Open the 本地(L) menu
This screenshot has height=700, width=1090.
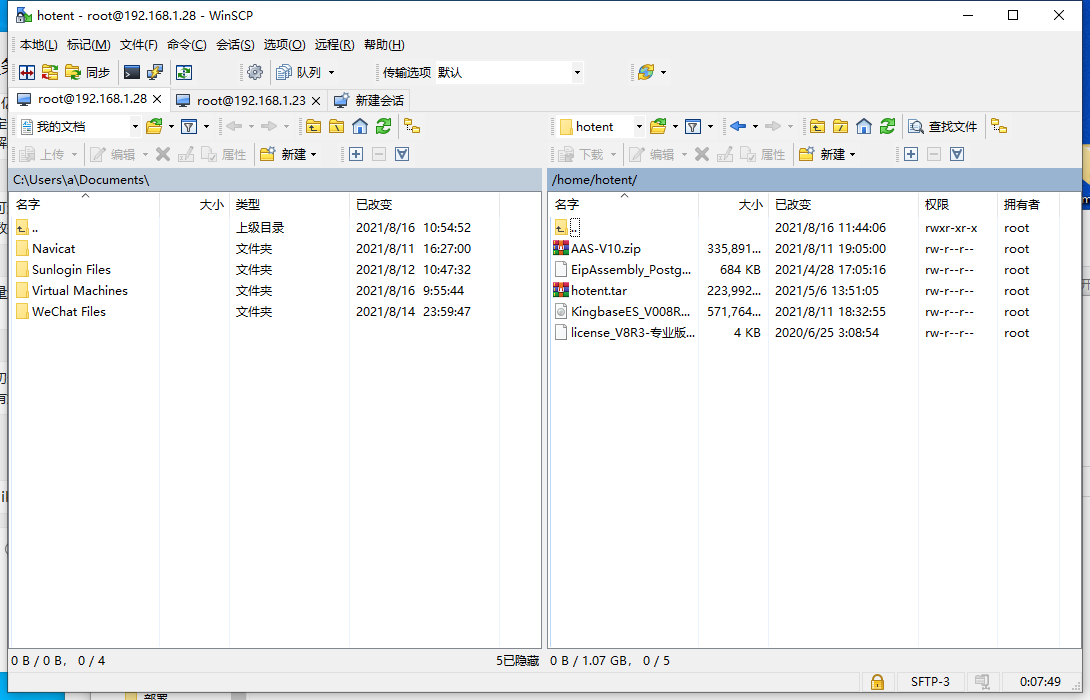(x=38, y=44)
